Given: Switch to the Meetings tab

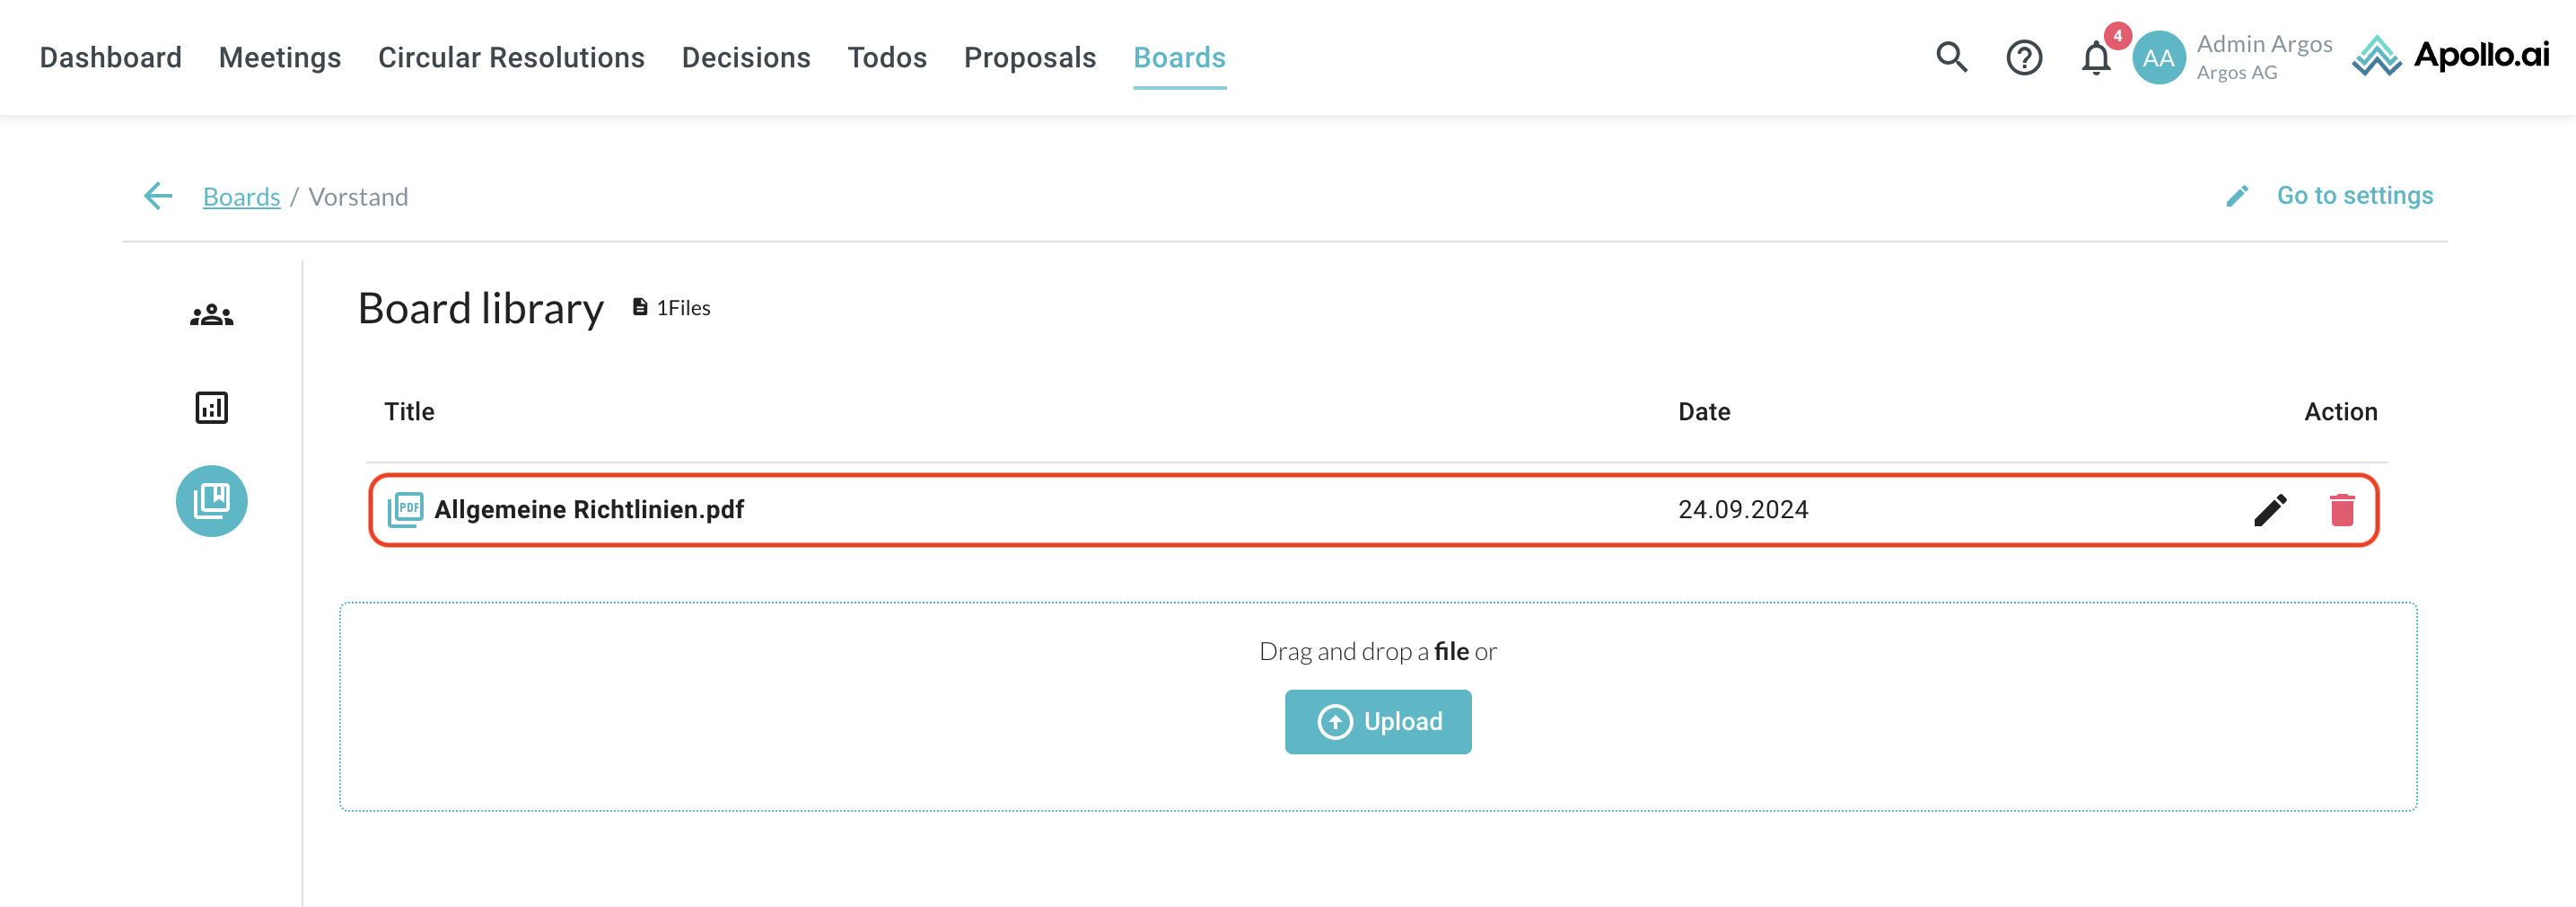Looking at the screenshot, I should coord(280,58).
